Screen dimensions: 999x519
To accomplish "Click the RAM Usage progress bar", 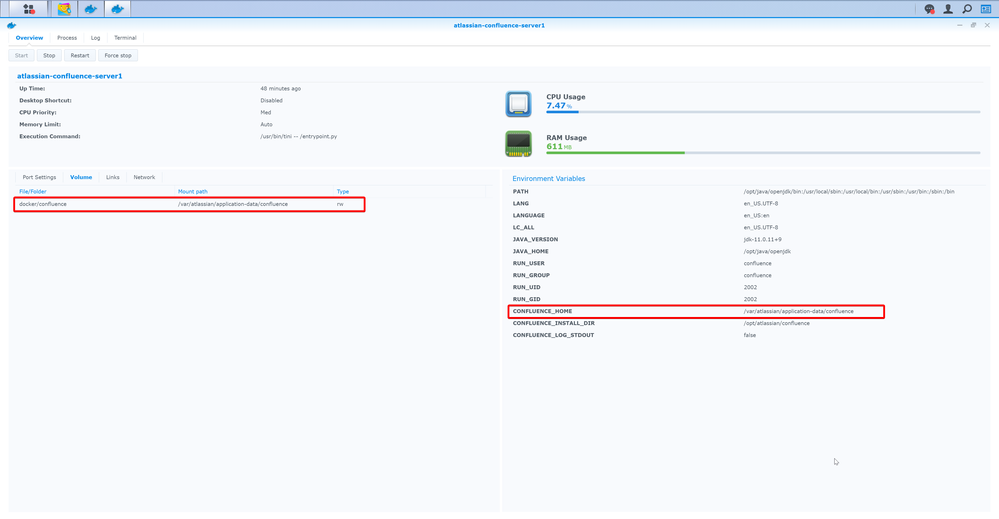I will tap(763, 153).
